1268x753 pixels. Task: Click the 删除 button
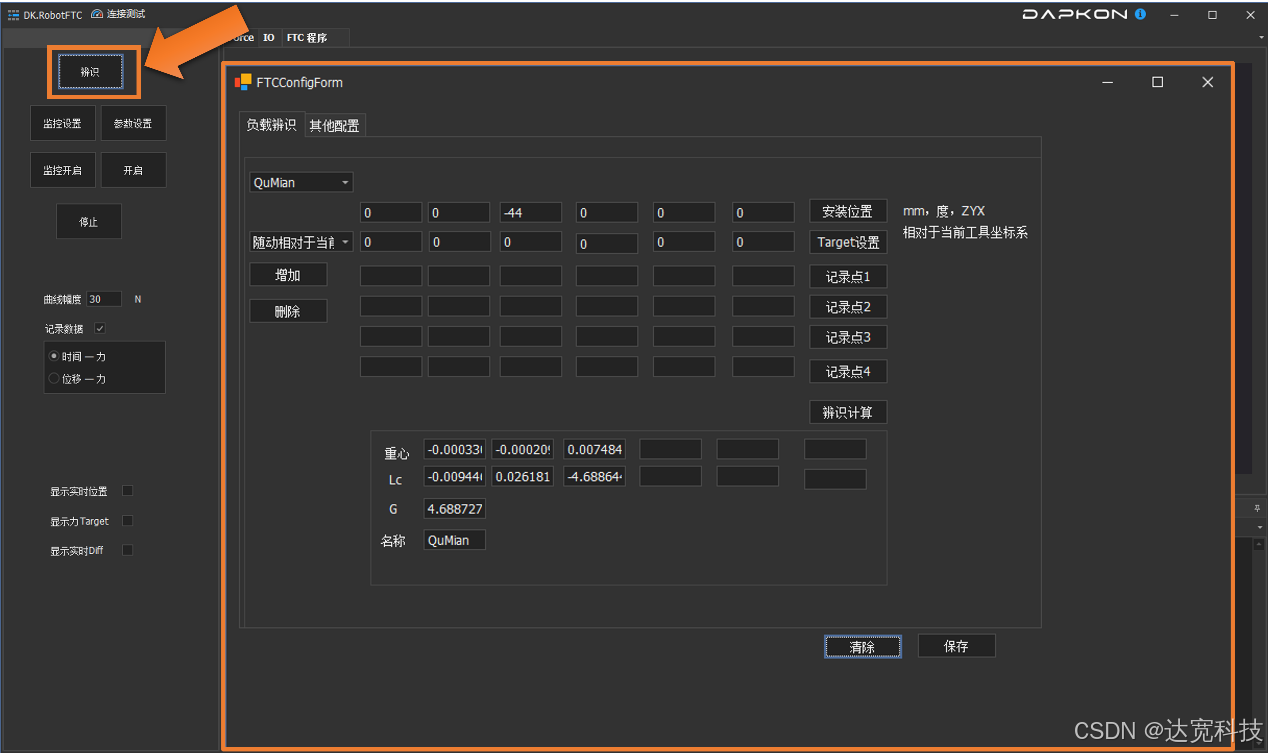coord(288,311)
